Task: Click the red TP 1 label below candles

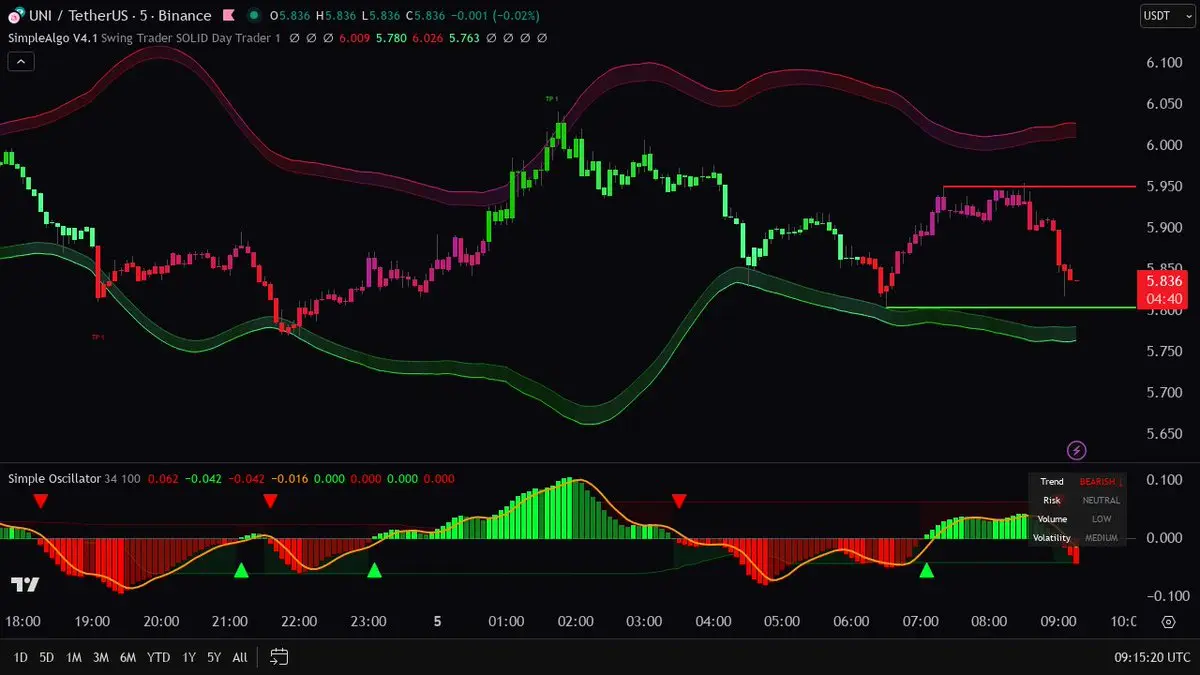Action: pos(98,337)
